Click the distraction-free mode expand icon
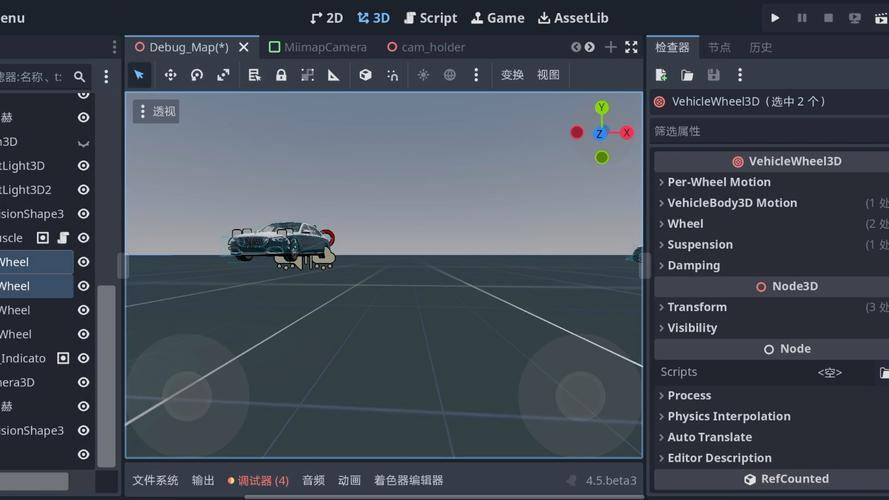Image resolution: width=889 pixels, height=500 pixels. 631,47
